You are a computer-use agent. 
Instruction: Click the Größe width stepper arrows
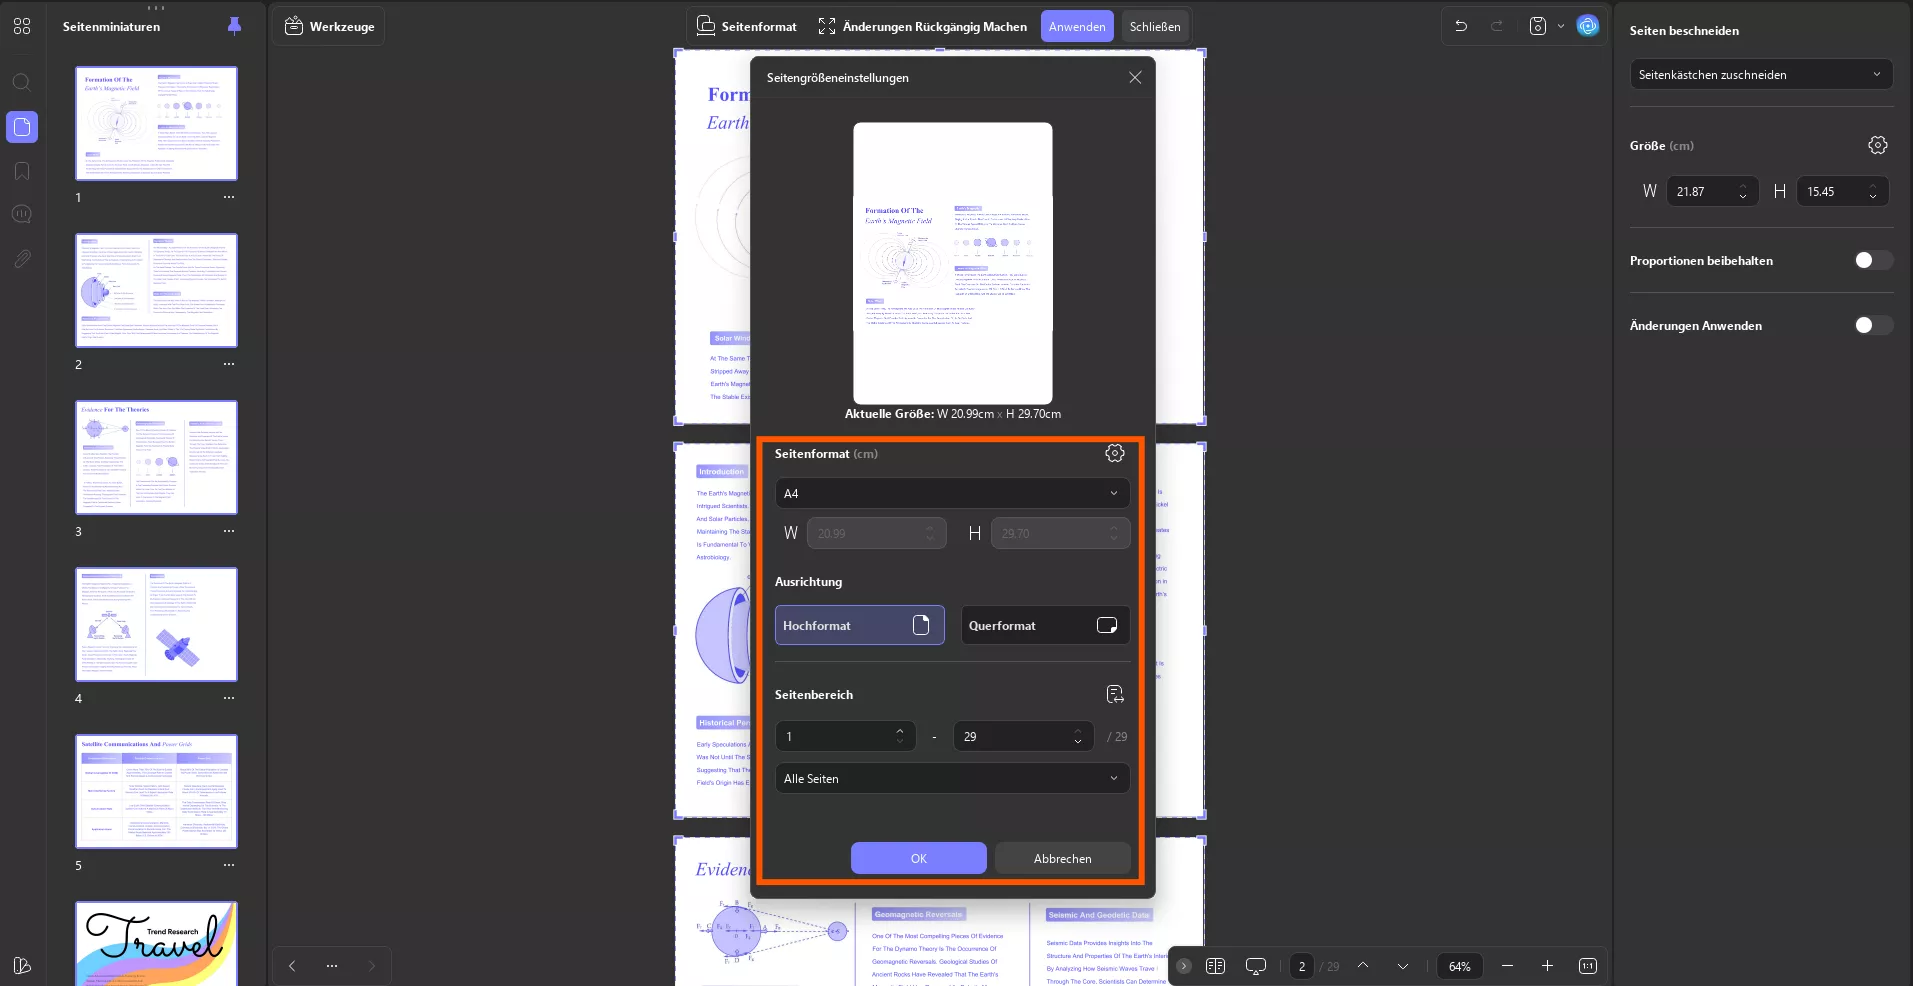click(x=1743, y=191)
